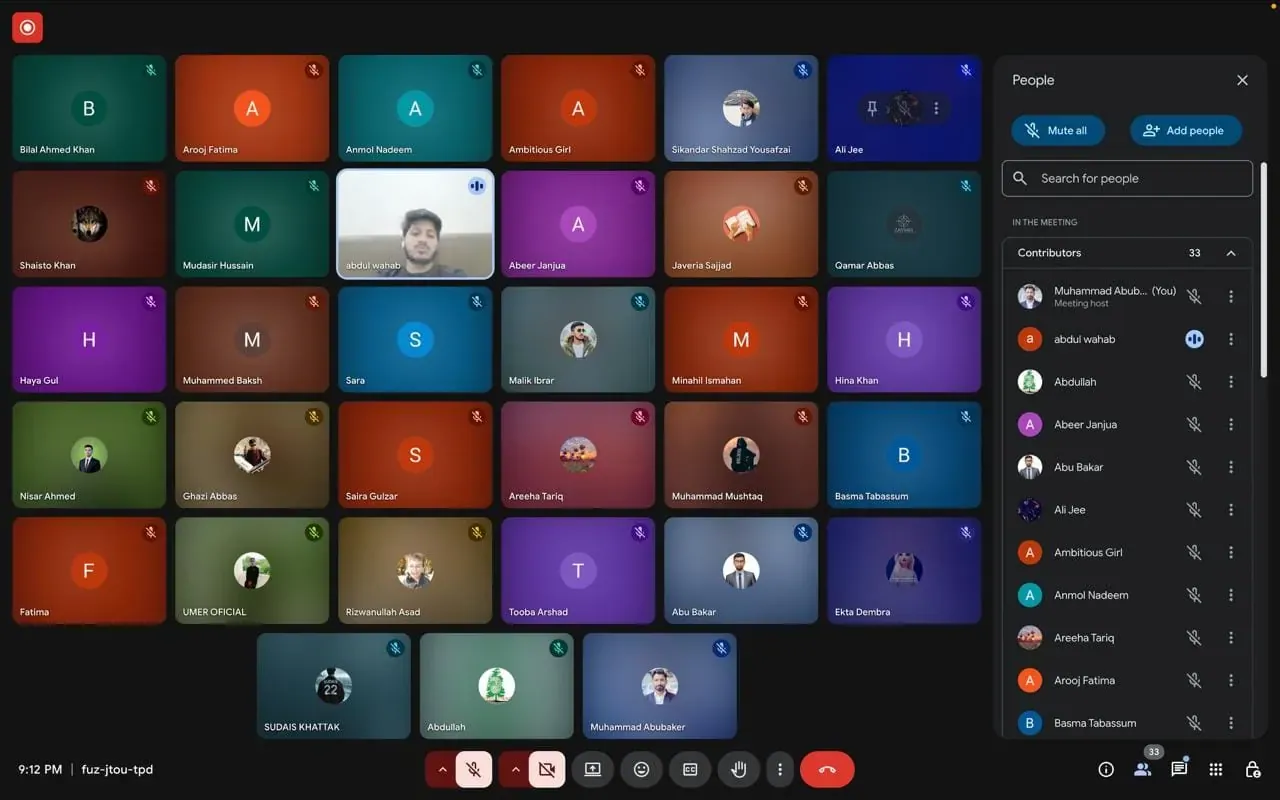1280x800 pixels.
Task: Mute icon next to Areeha Tariq in list
Action: tap(1194, 637)
